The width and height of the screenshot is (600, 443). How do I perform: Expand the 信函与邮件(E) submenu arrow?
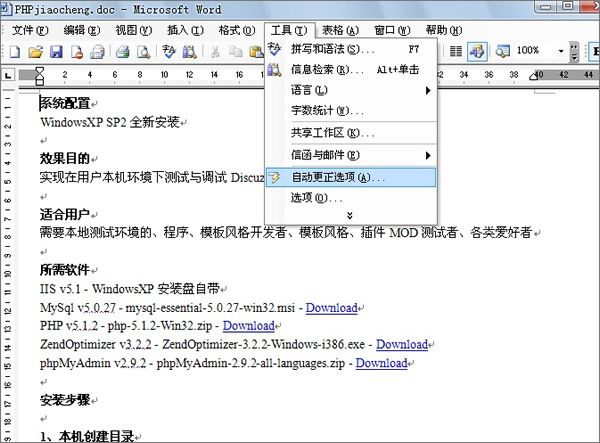pos(428,155)
